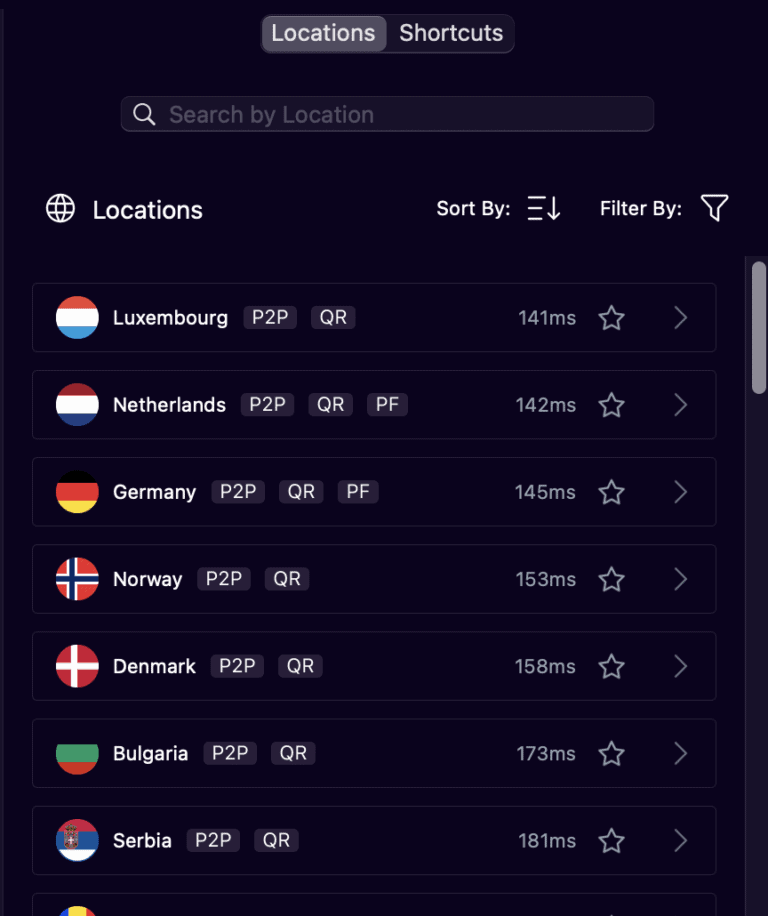This screenshot has height=916, width=768.
Task: Click the Denmark flag icon
Action: coord(77,666)
